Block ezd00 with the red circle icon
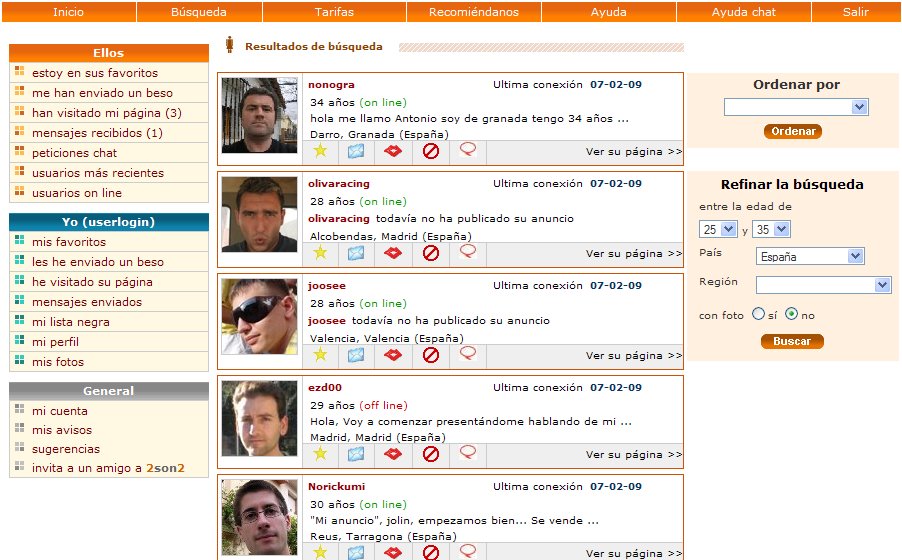The width and height of the screenshot is (902, 560). (431, 454)
